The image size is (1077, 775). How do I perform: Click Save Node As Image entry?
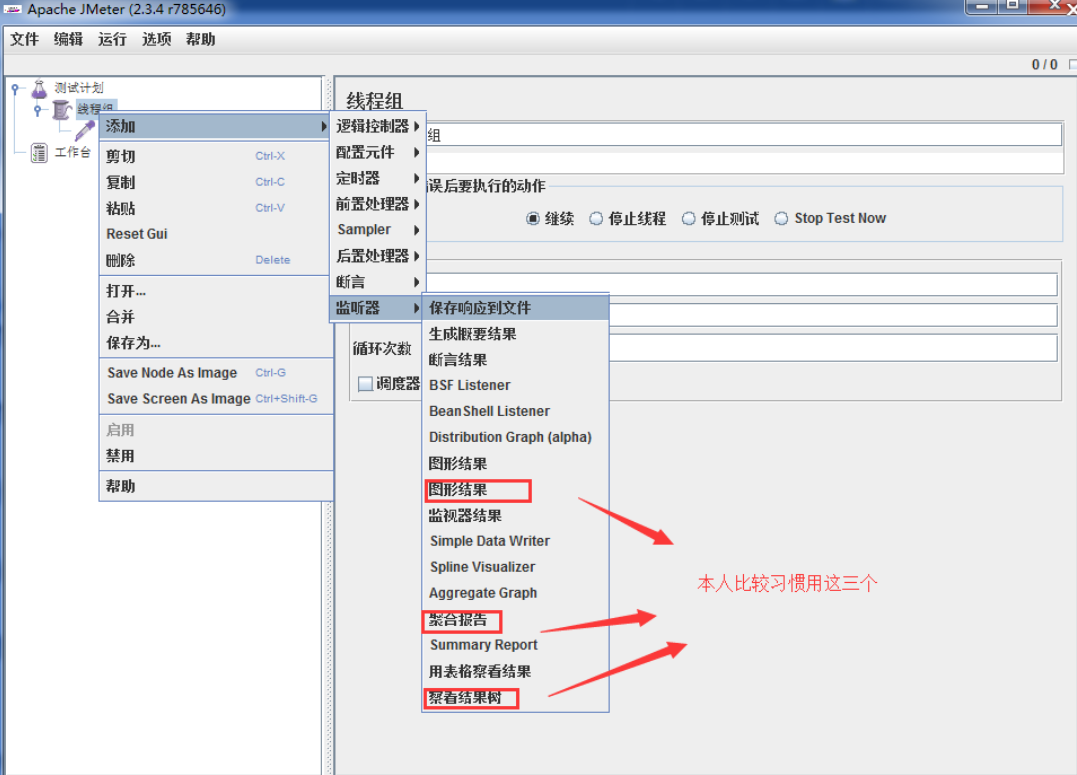pos(172,373)
